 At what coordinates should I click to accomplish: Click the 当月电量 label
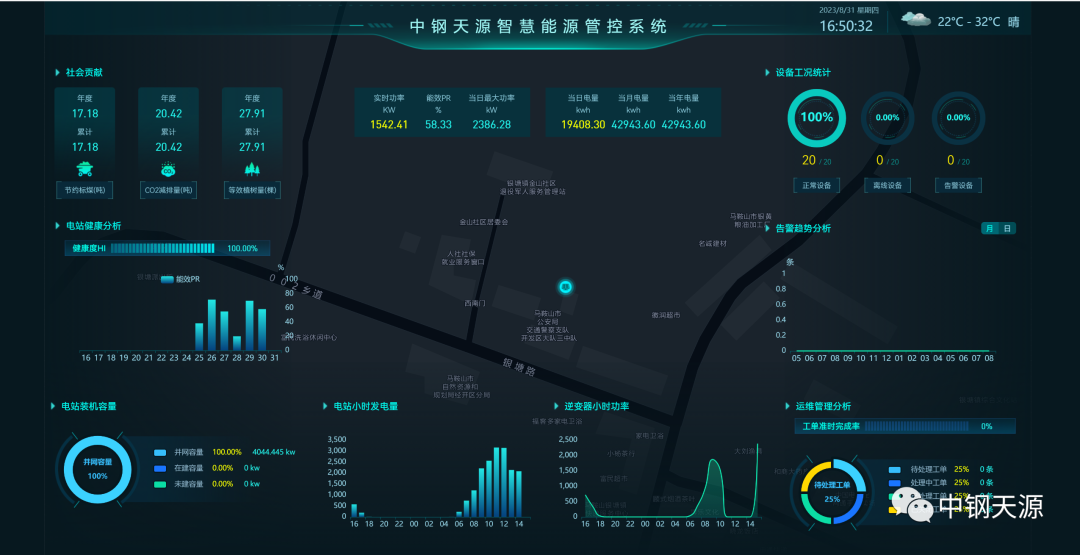coord(633,98)
